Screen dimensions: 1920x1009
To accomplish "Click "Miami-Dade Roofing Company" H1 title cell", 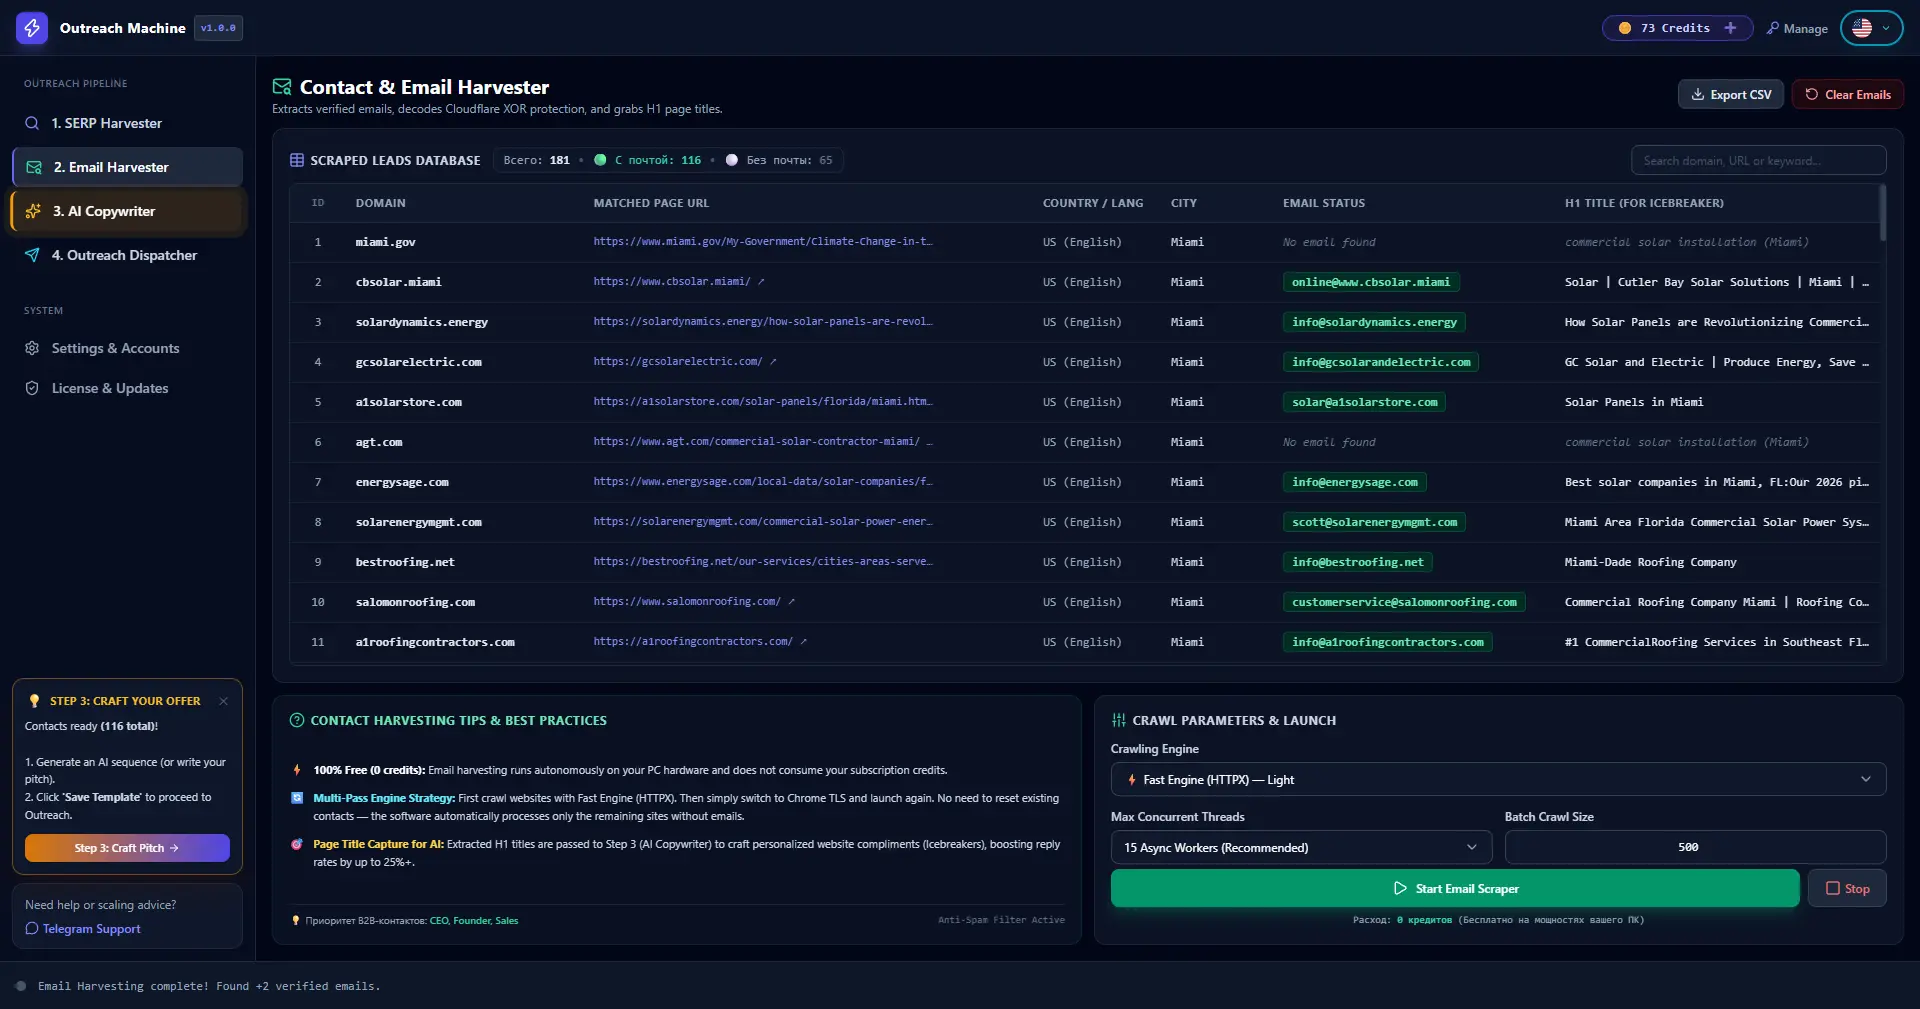I will (x=1650, y=562).
